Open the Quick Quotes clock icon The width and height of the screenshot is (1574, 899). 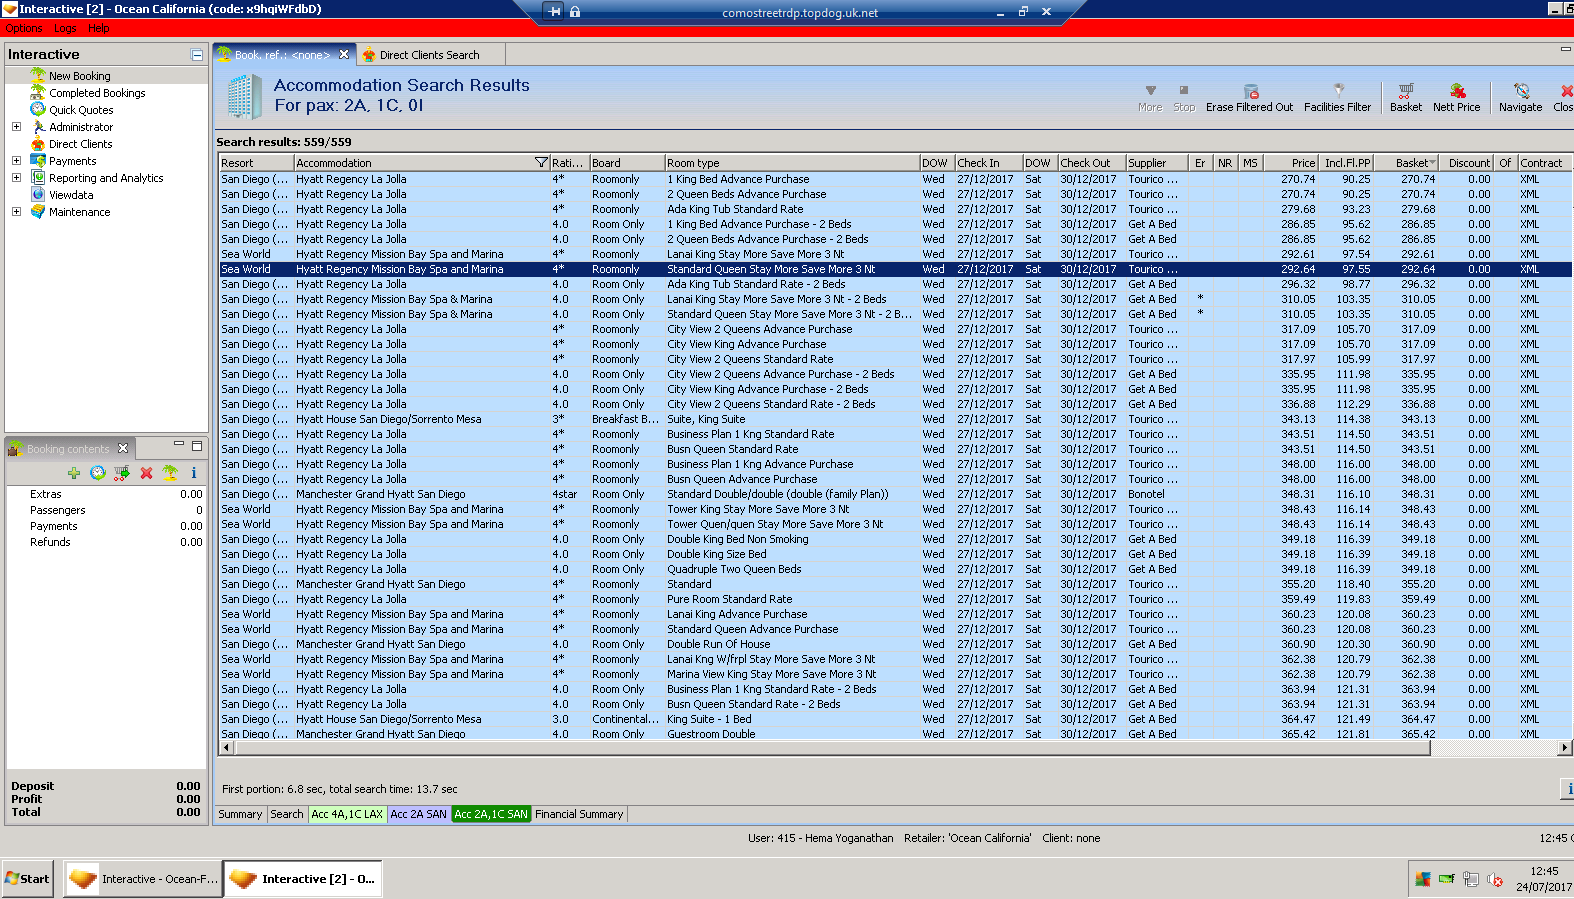[38, 109]
